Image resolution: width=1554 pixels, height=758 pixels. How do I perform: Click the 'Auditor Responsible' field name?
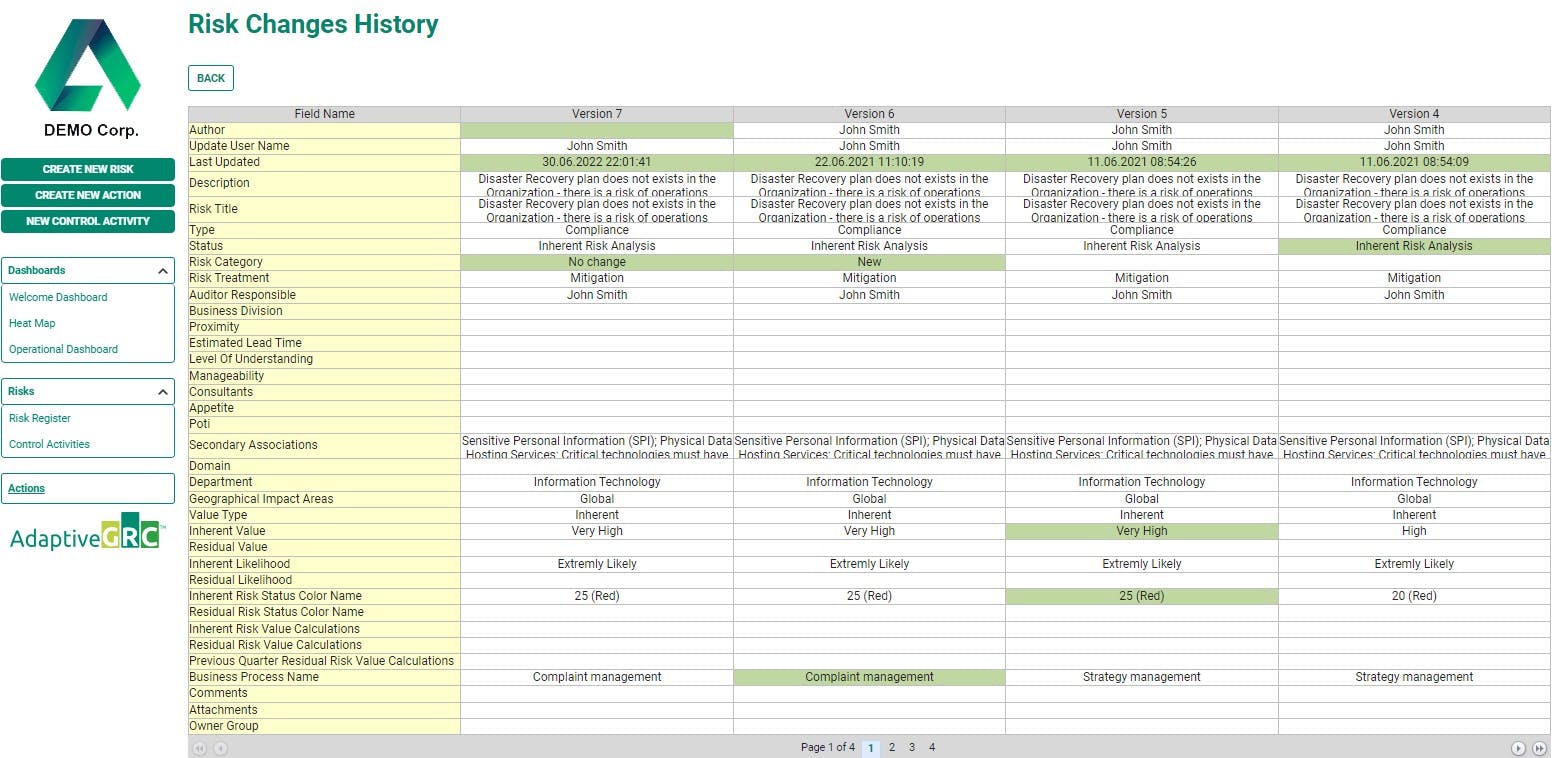click(325, 295)
